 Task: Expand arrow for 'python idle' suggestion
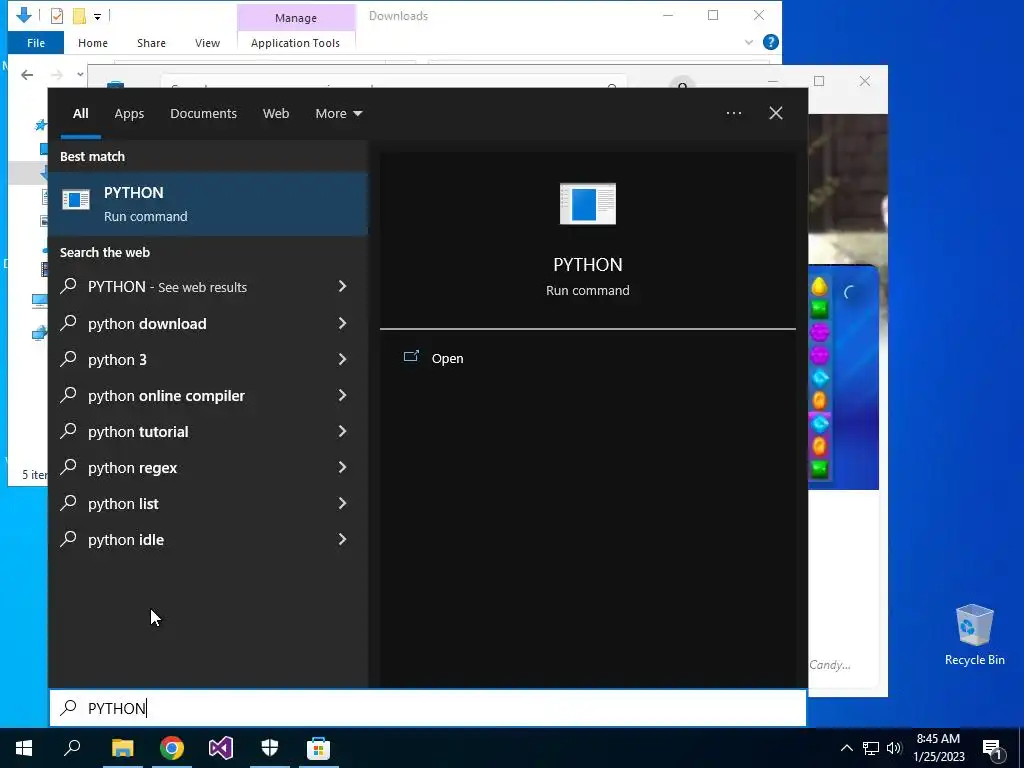click(x=342, y=539)
